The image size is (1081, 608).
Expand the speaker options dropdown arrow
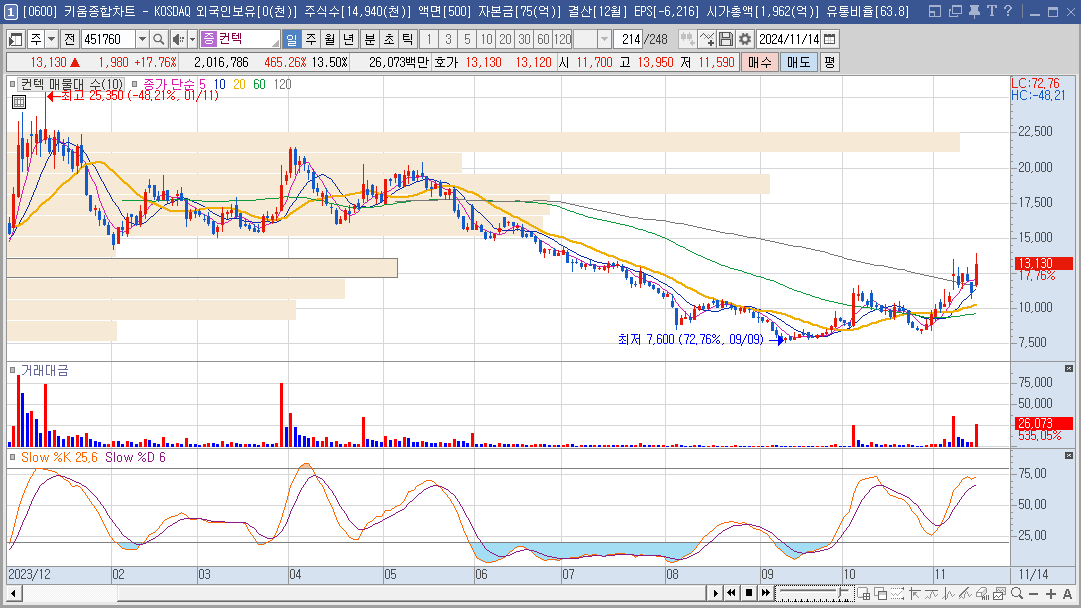(192, 39)
